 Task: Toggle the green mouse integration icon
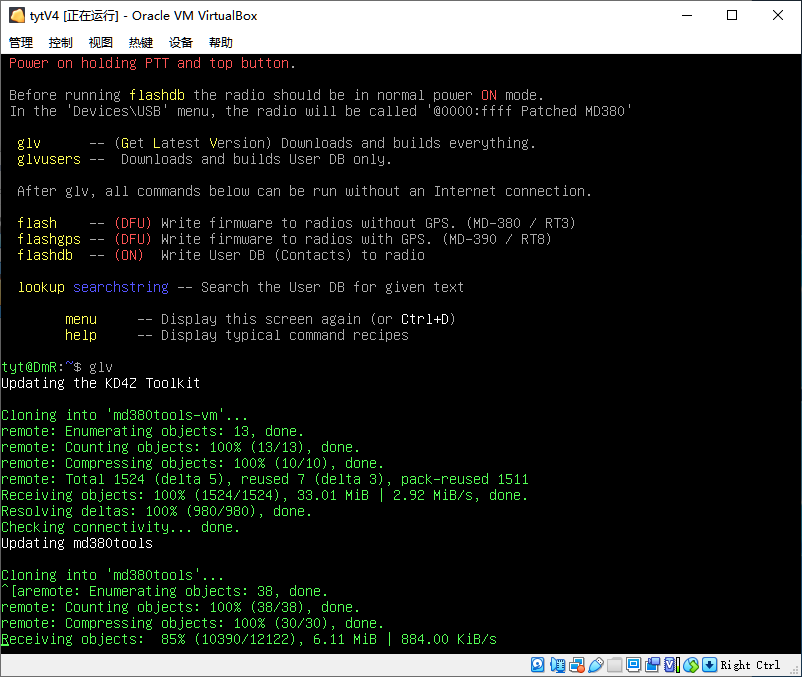(x=691, y=665)
